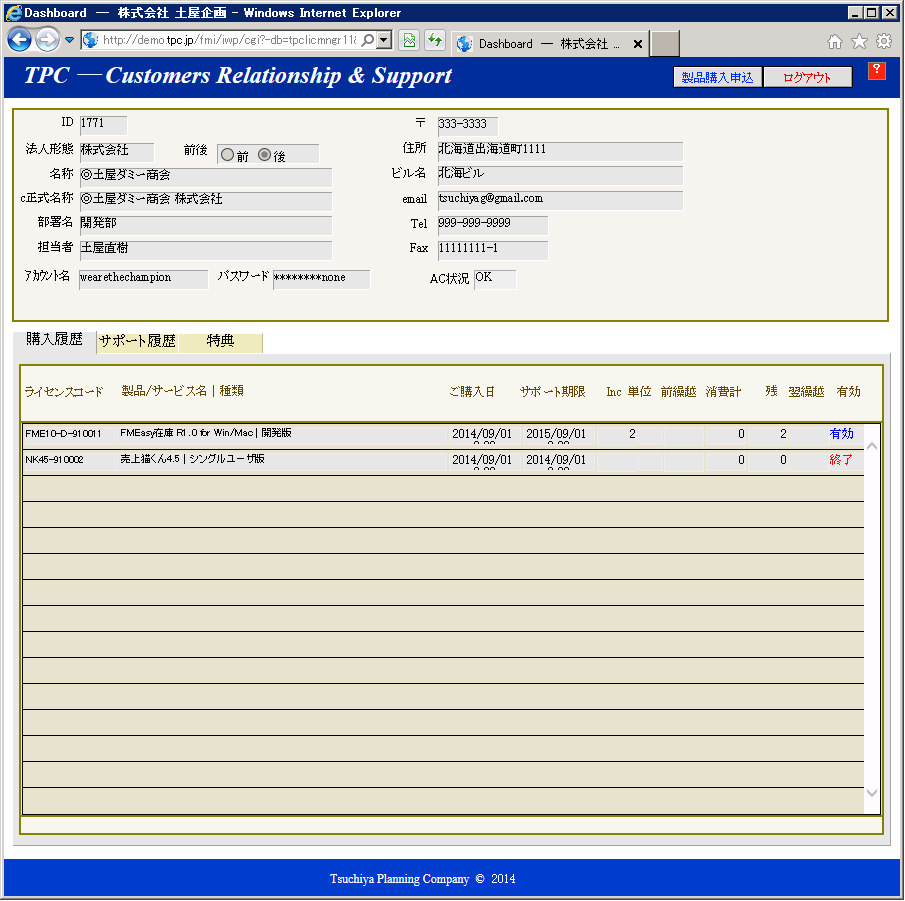
Task: Close the Dashboard browser tab
Action: pos(638,44)
